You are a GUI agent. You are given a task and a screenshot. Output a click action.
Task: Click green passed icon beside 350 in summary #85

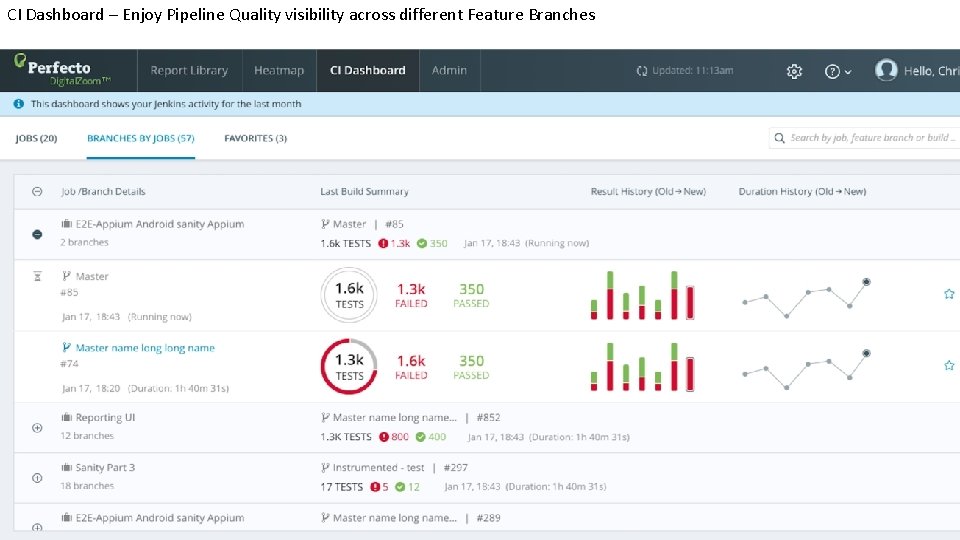(422, 243)
